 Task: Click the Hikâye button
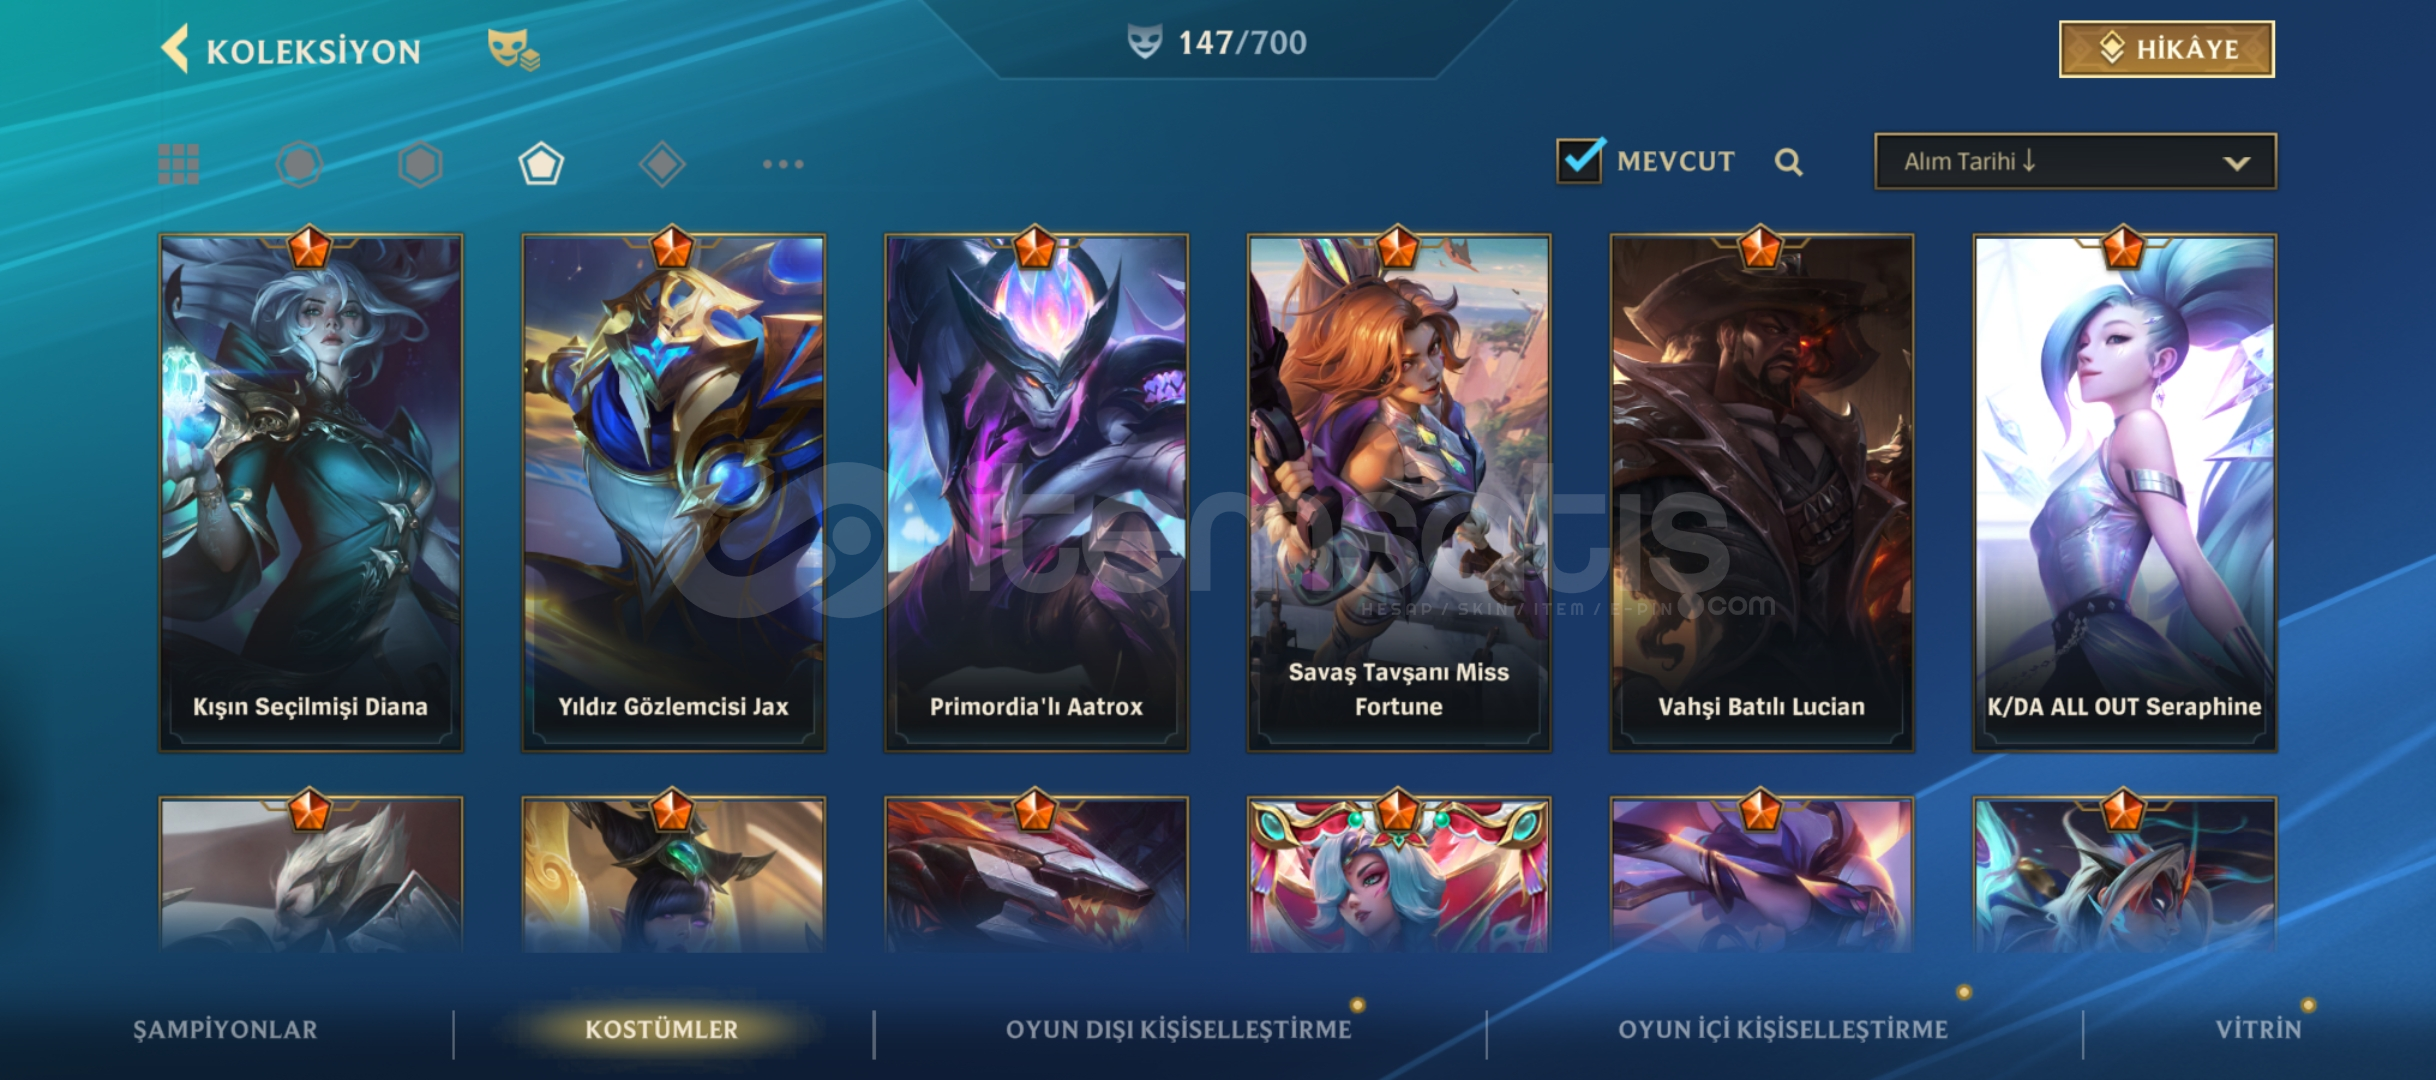click(2167, 49)
